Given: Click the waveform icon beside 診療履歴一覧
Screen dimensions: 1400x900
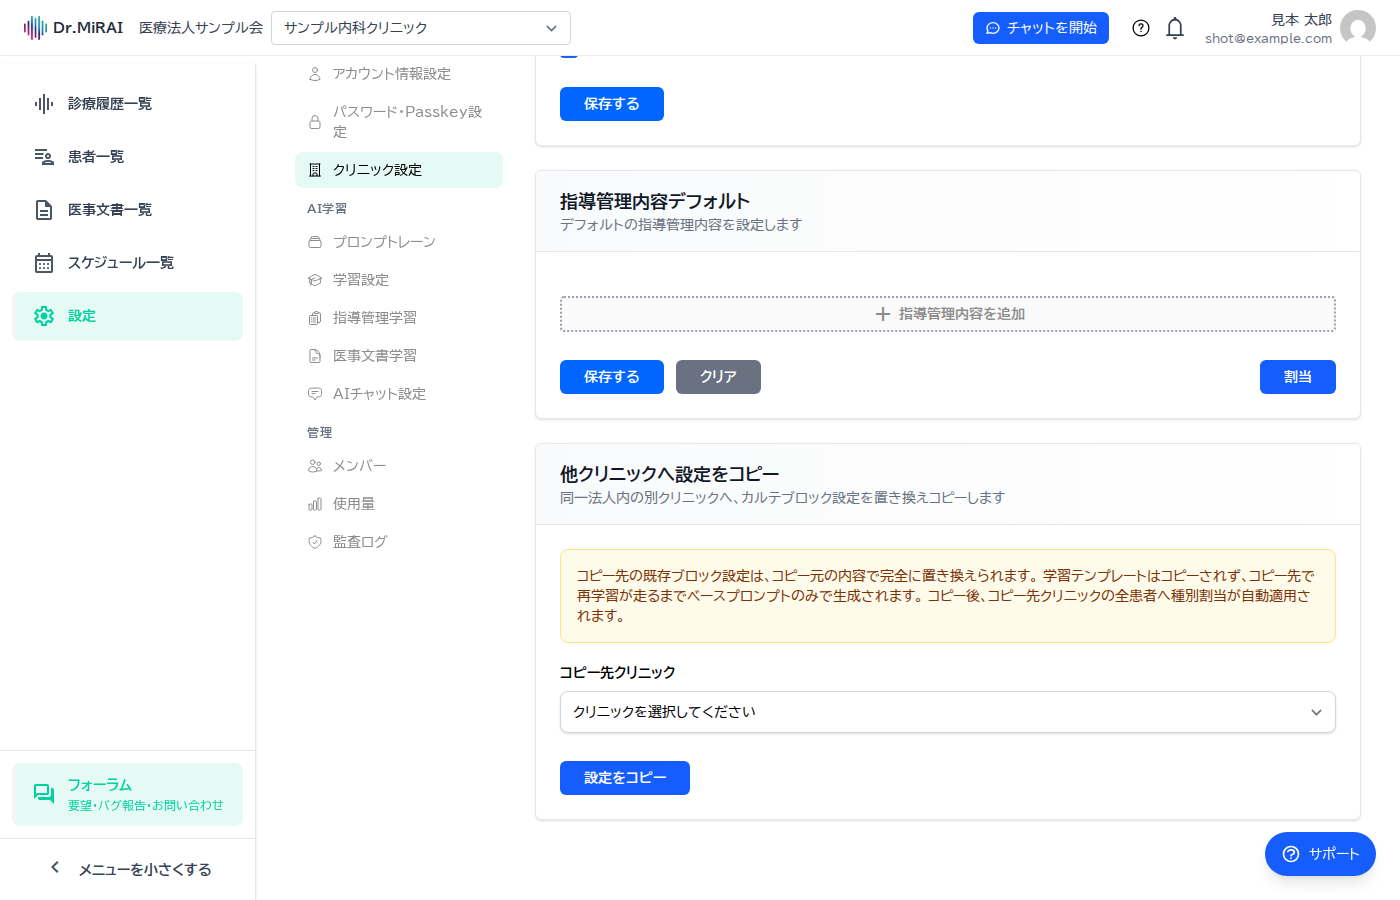Looking at the screenshot, I should point(44,104).
